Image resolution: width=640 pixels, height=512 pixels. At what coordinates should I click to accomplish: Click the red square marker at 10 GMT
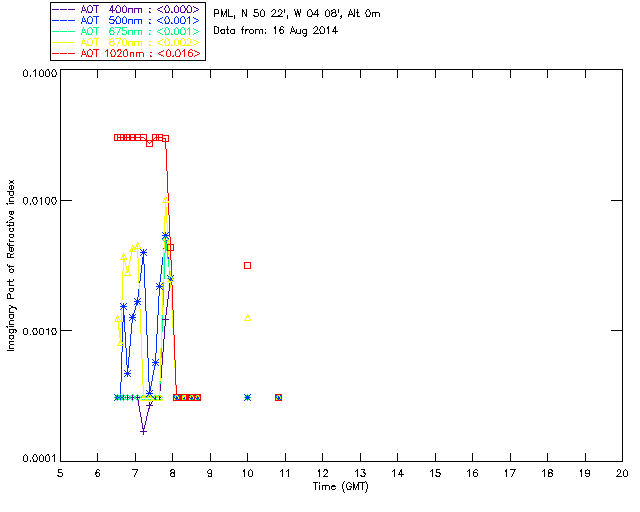248,265
